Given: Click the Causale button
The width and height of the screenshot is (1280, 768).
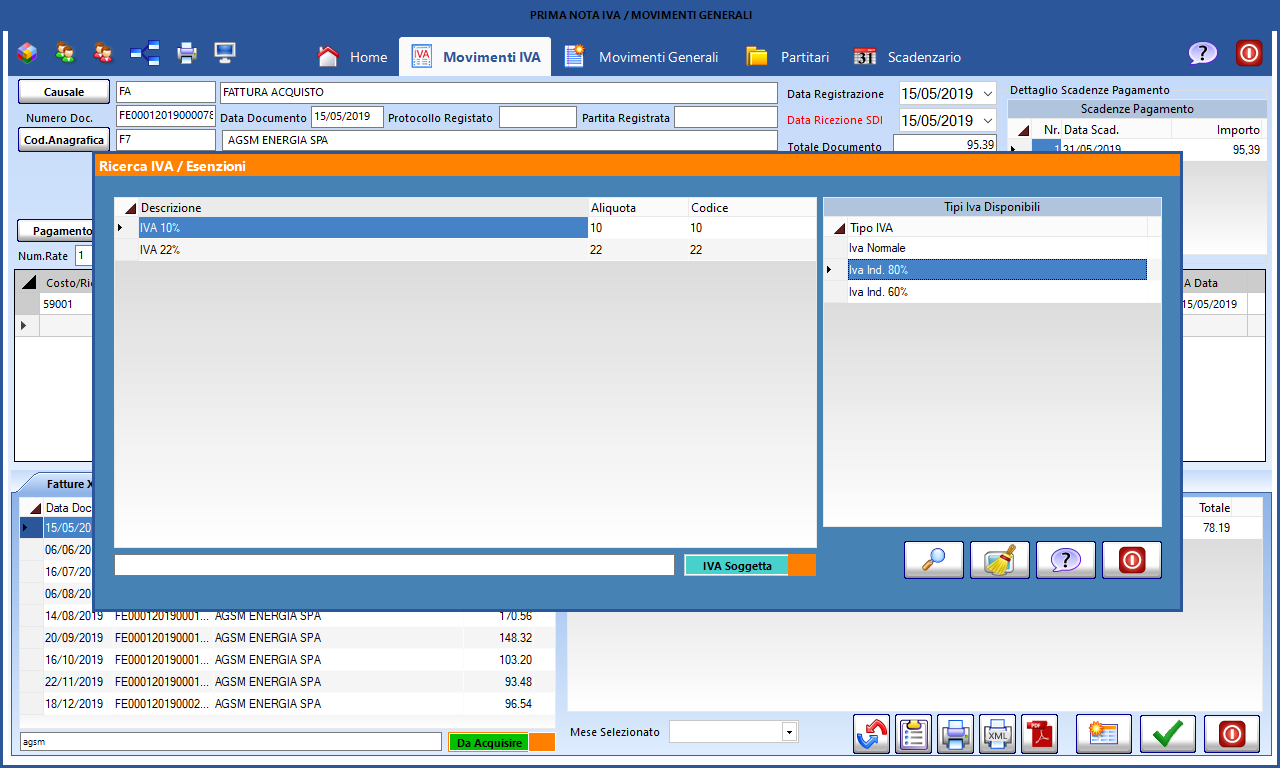Looking at the screenshot, I should click(64, 92).
